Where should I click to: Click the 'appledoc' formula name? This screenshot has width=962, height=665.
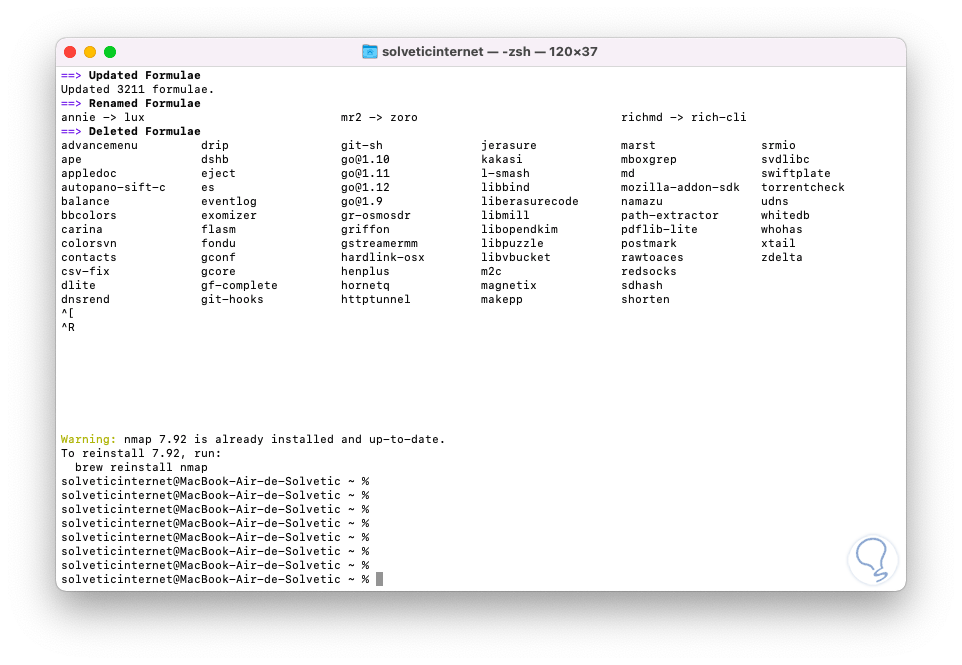pos(89,174)
